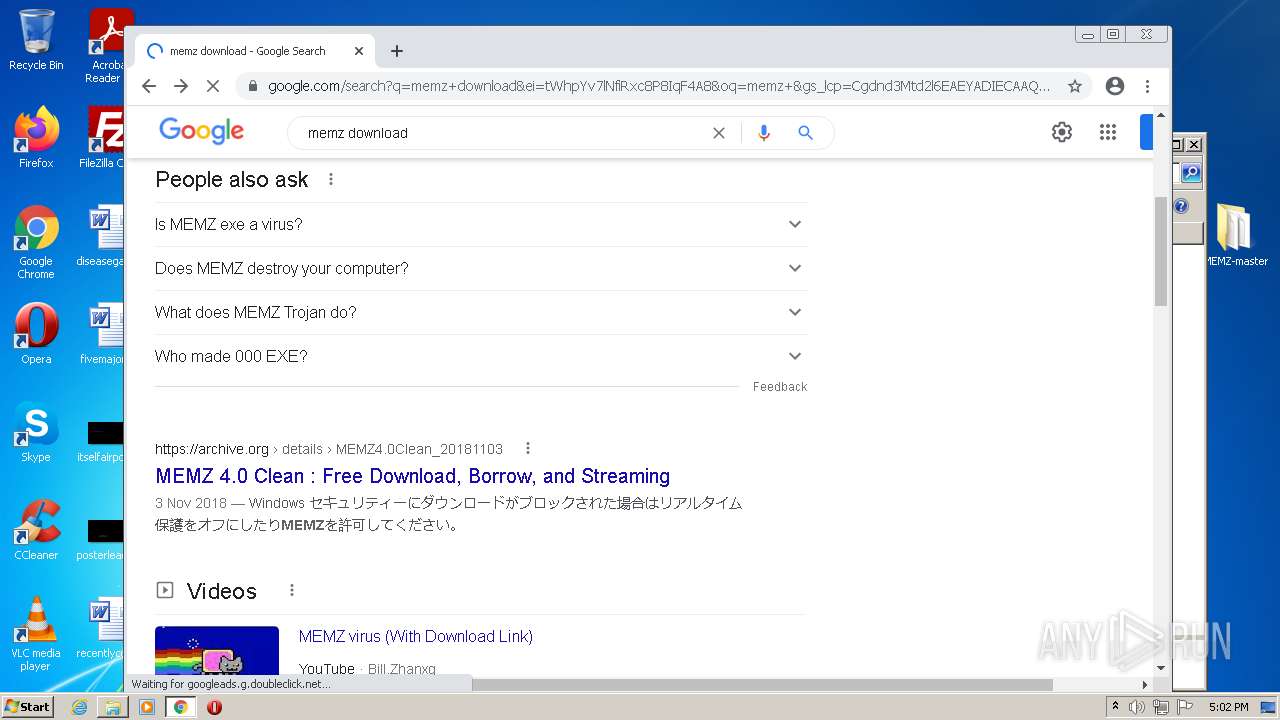Click the archive.org URL breadcrumb

[x=329, y=449]
